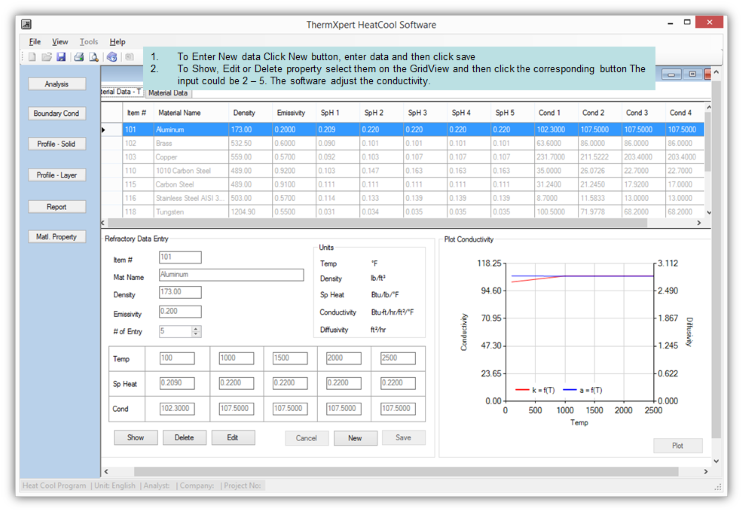The width and height of the screenshot is (743, 512).
Task: Click the grid's vertical scrollbar up arrow
Action: (708, 108)
